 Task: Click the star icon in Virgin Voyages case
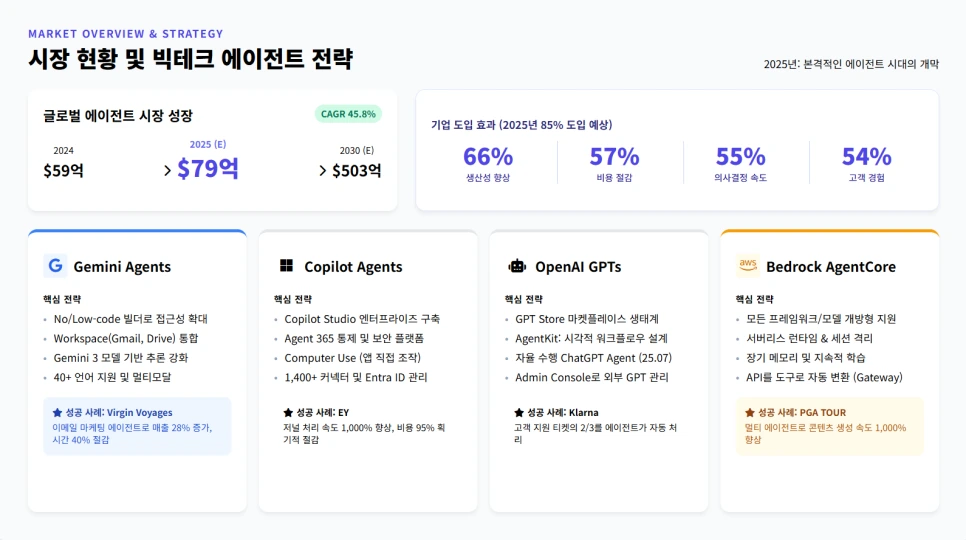coord(57,413)
